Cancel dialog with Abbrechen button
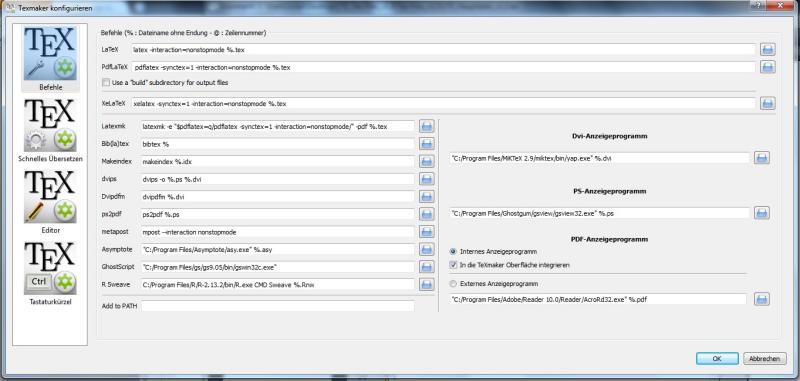The width and height of the screenshot is (800, 381). 764,359
